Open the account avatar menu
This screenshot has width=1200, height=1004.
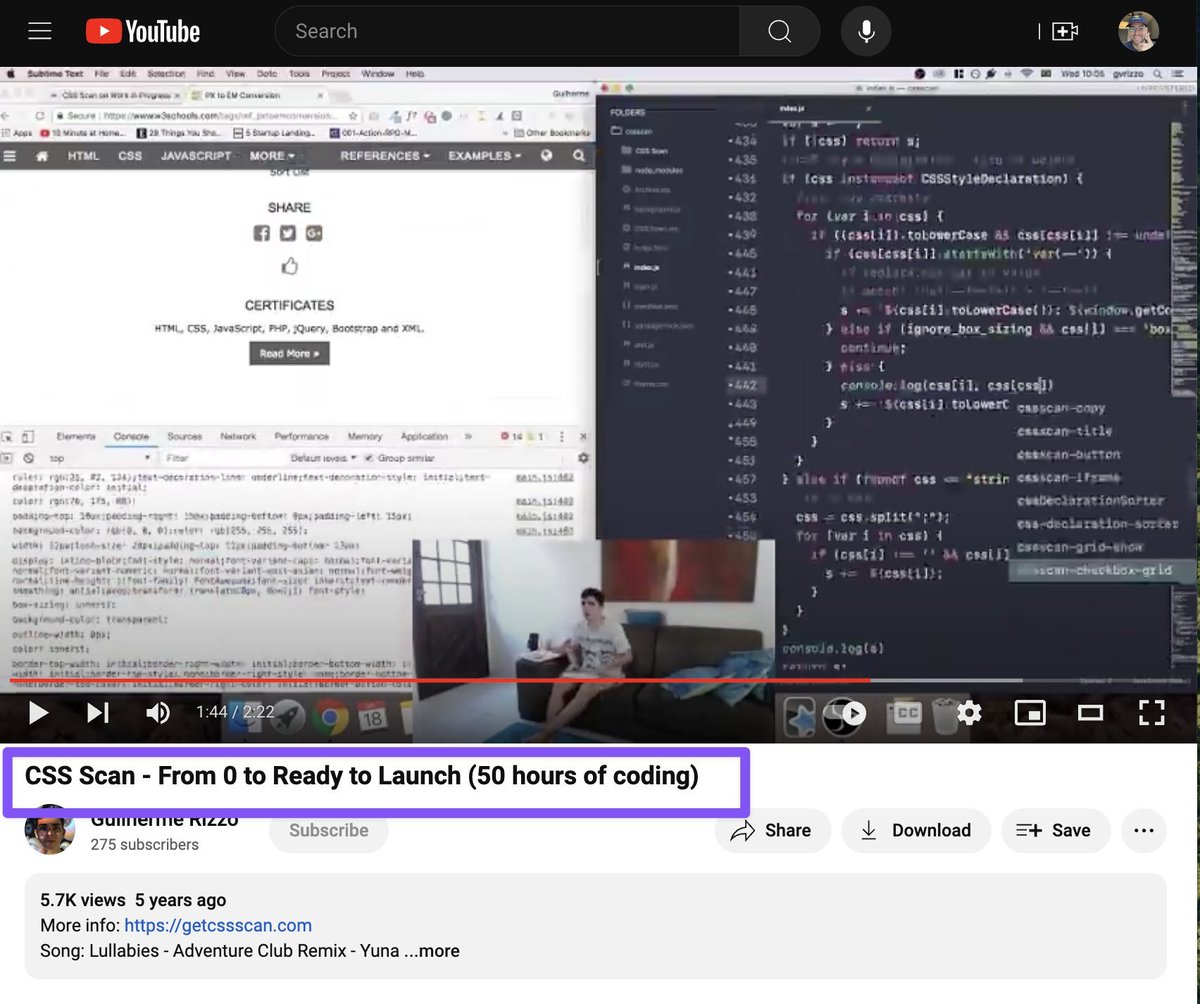pos(1138,31)
